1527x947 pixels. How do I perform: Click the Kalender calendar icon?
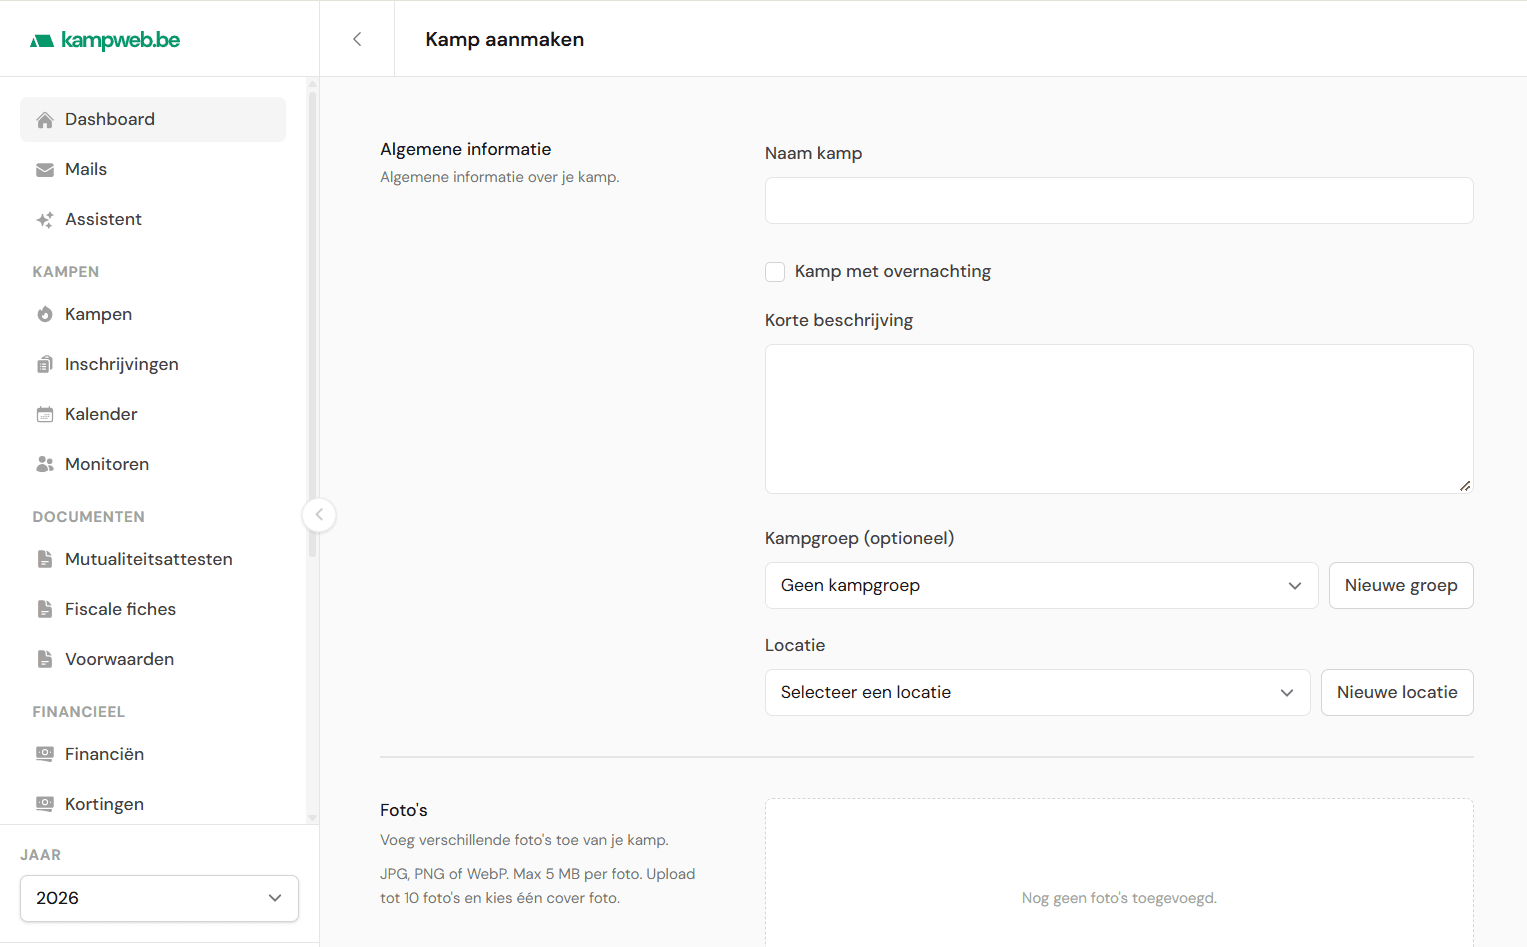pos(45,415)
